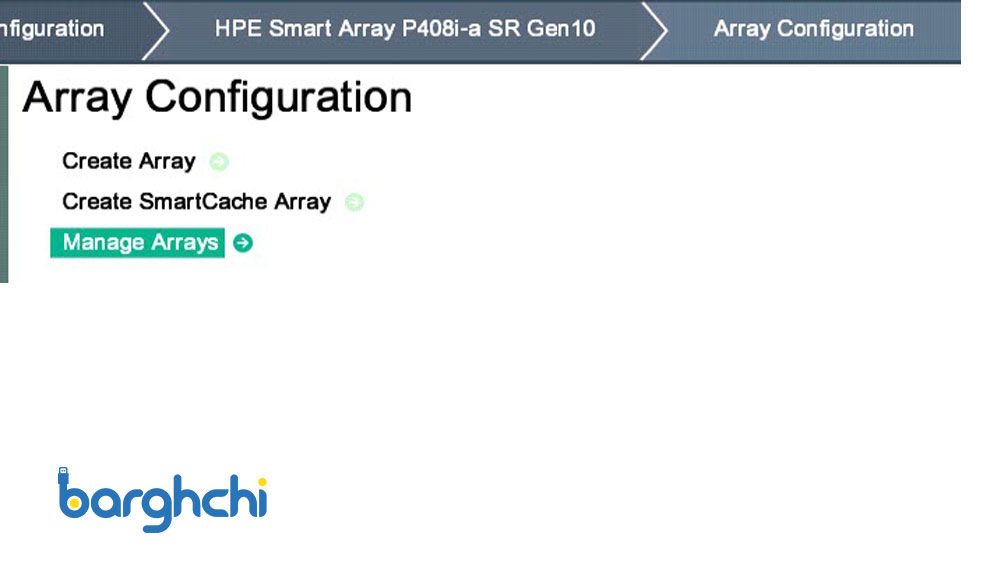Click the arrow icon beside Create Array

(x=219, y=161)
